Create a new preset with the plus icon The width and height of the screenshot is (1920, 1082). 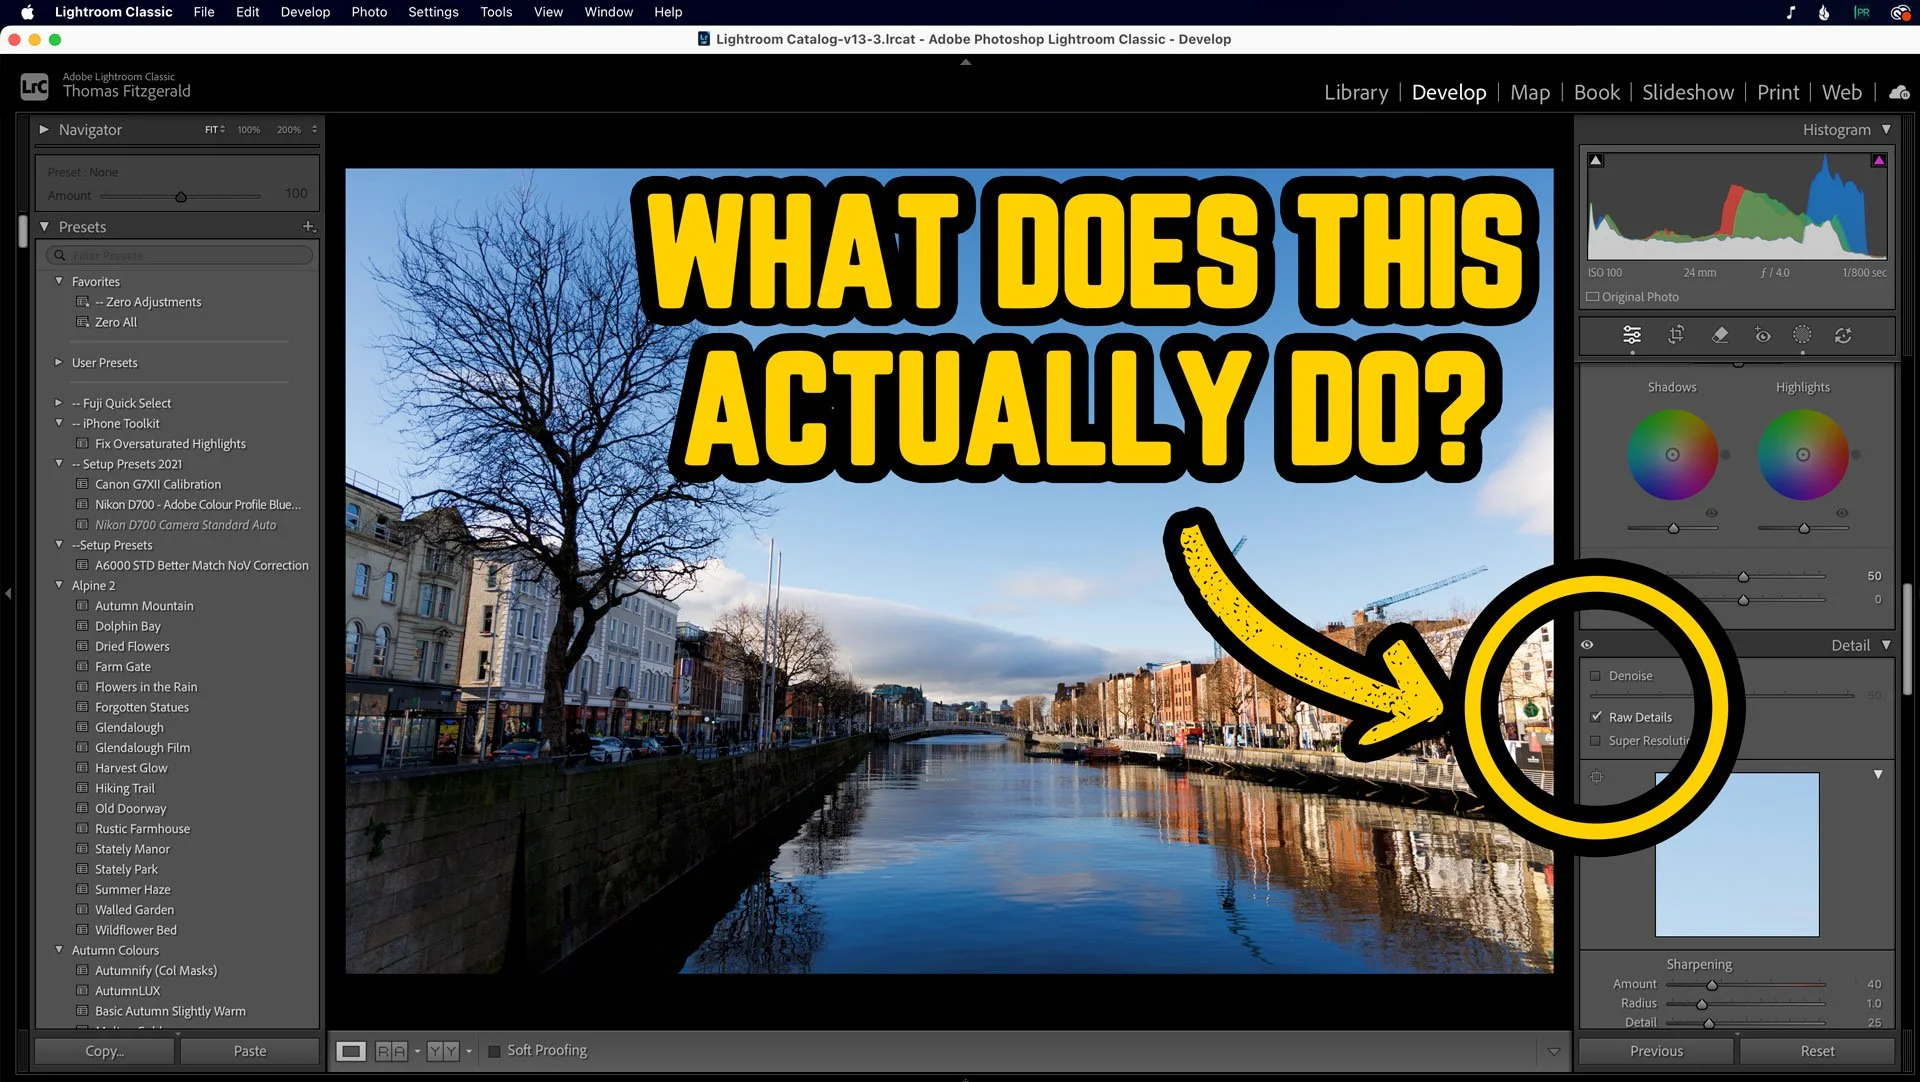(x=309, y=226)
